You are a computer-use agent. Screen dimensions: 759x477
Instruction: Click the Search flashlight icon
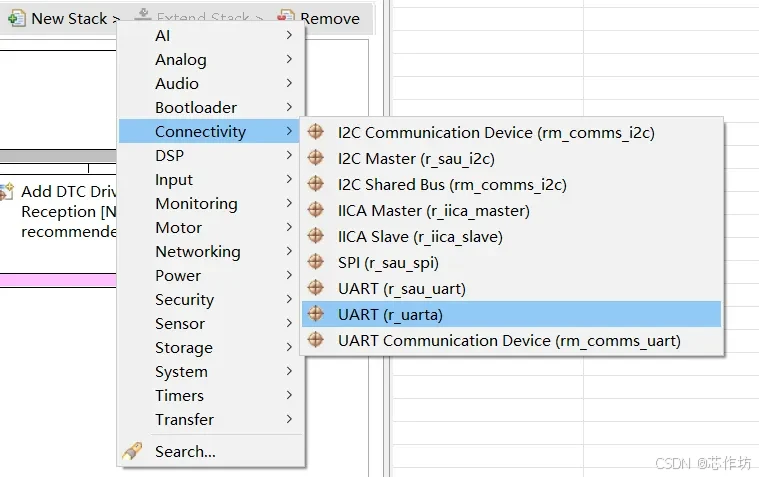[x=132, y=451]
